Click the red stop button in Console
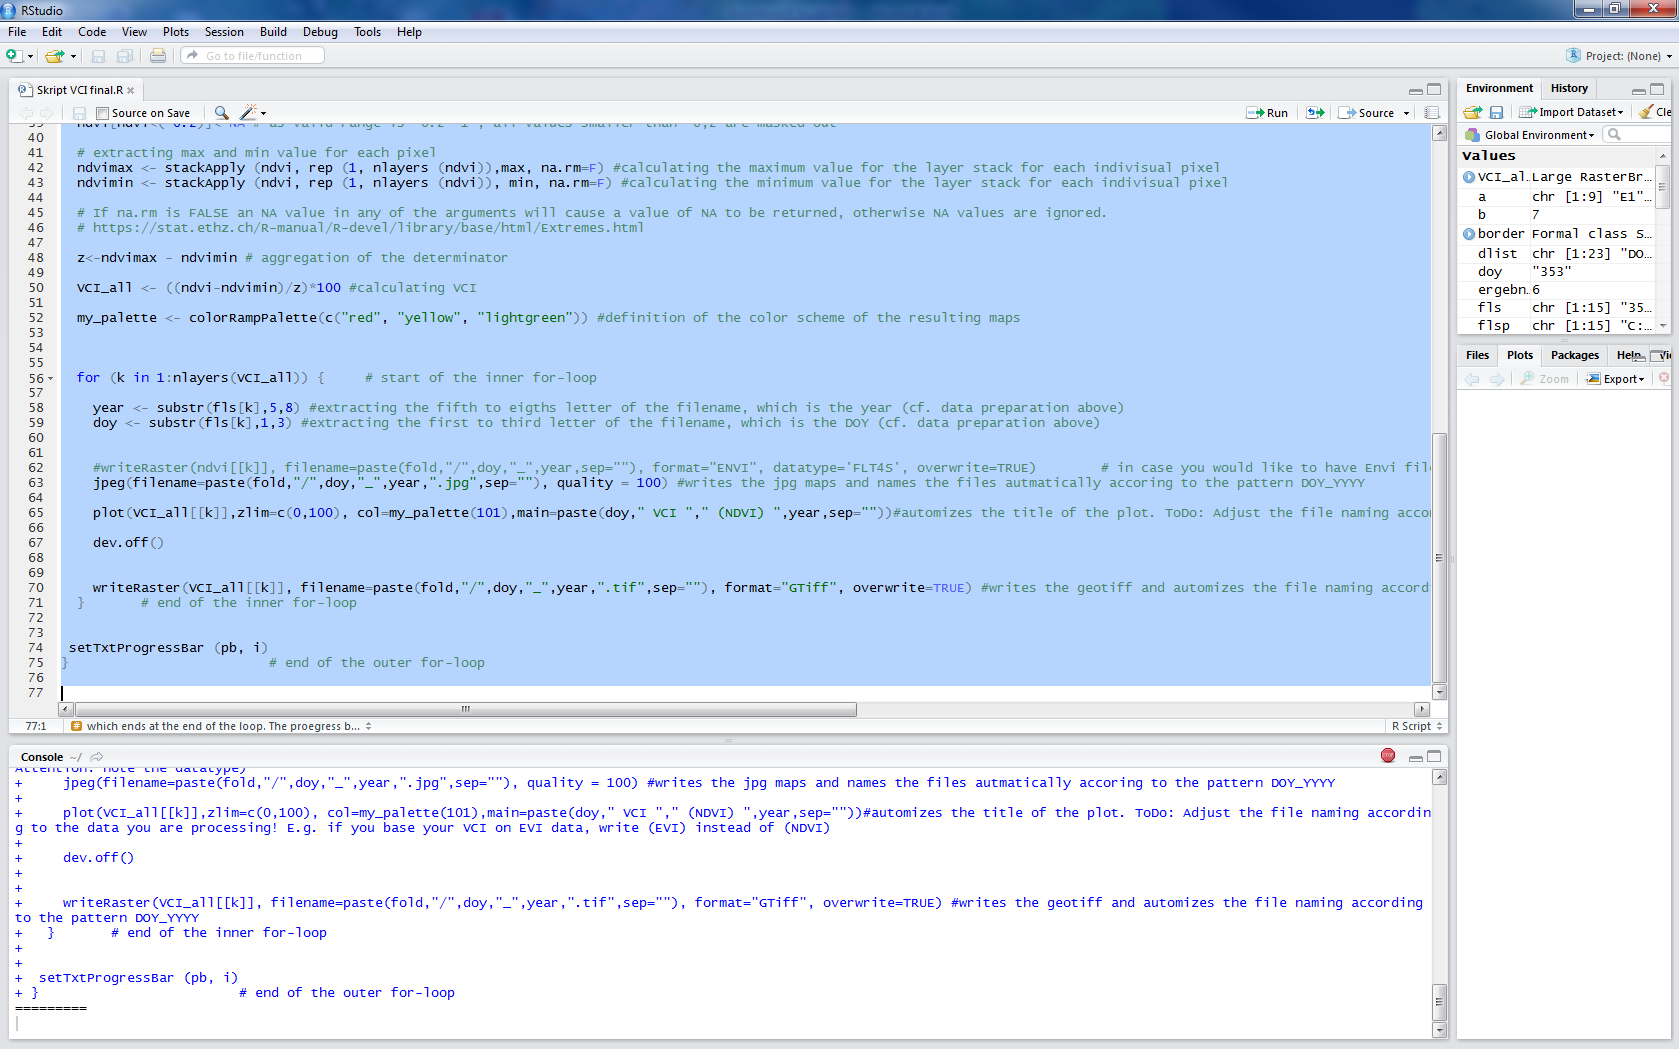The height and width of the screenshot is (1049, 1679). pyautogui.click(x=1388, y=756)
